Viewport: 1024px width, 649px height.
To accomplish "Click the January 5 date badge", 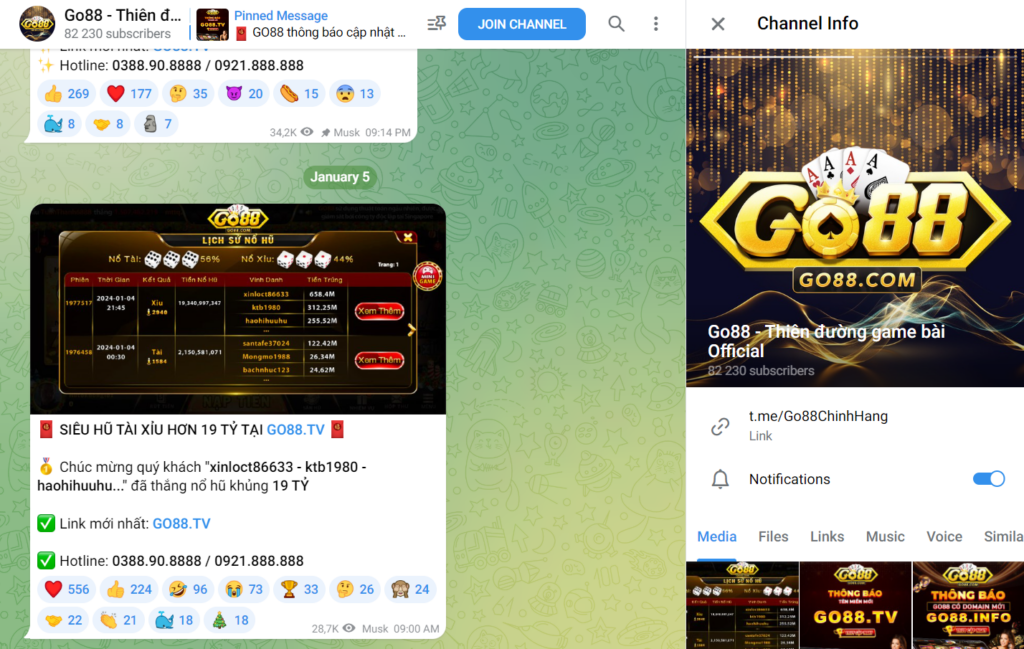I will pyautogui.click(x=340, y=177).
